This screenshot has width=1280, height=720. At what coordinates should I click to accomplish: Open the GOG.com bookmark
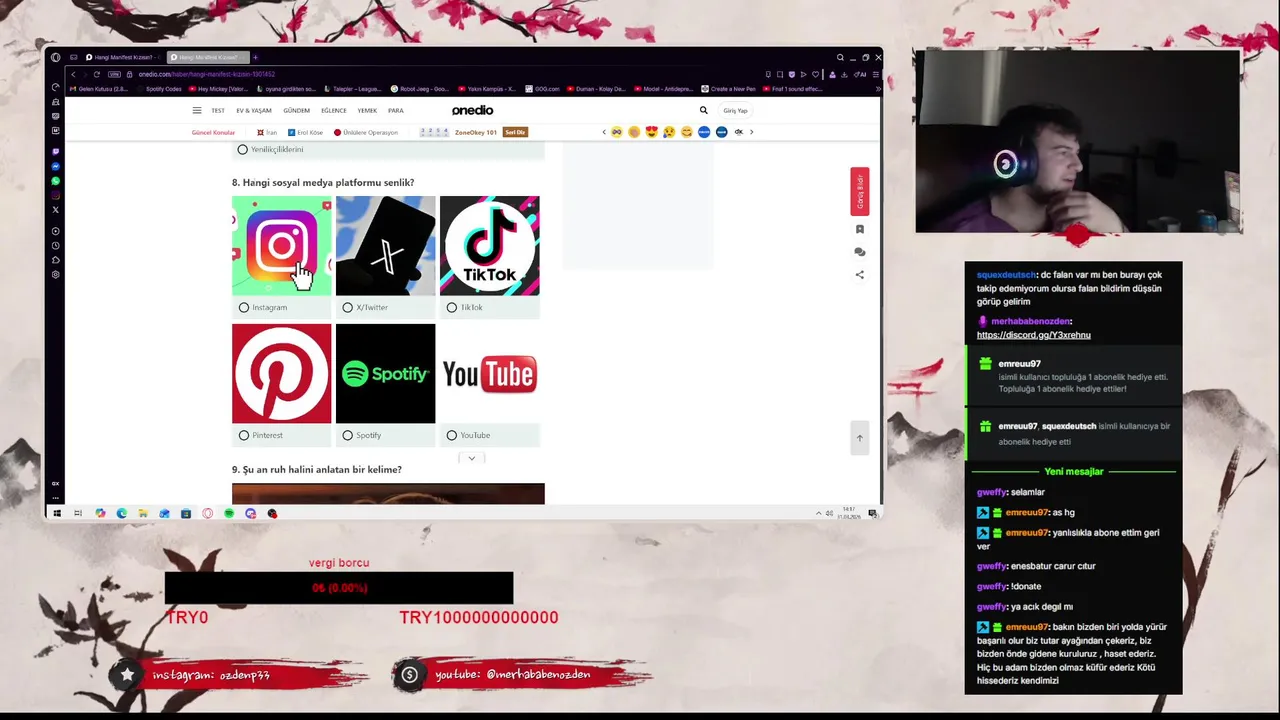pos(542,89)
